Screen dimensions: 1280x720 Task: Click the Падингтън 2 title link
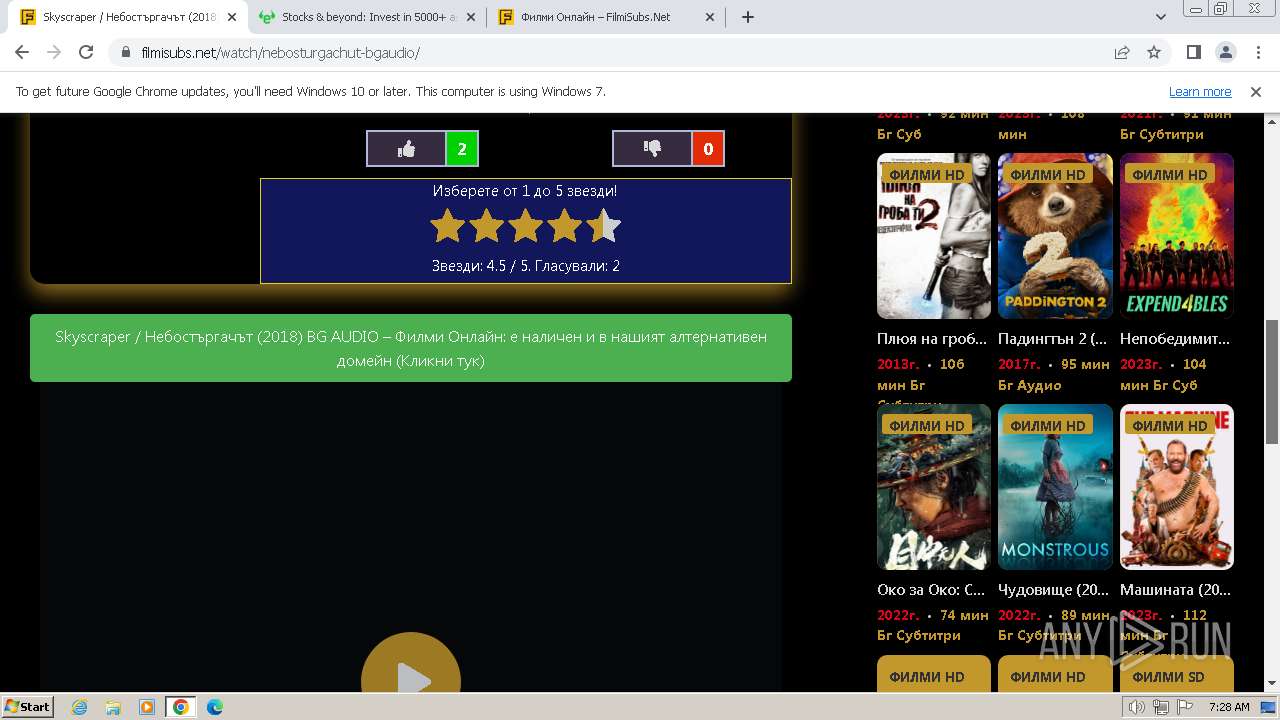click(1053, 339)
